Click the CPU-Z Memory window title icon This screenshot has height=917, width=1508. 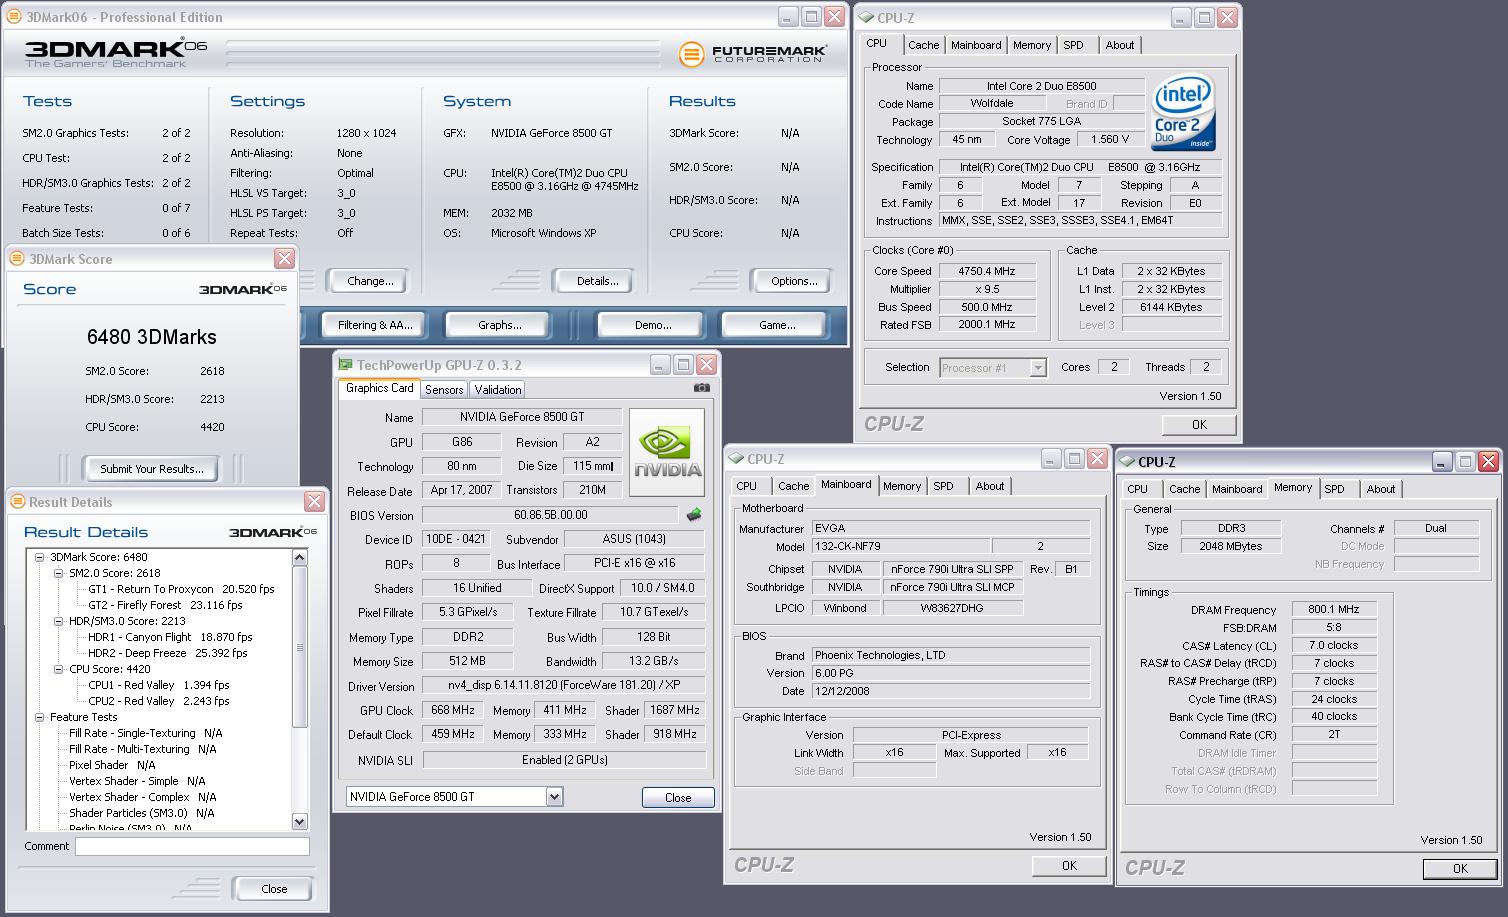coord(1127,462)
